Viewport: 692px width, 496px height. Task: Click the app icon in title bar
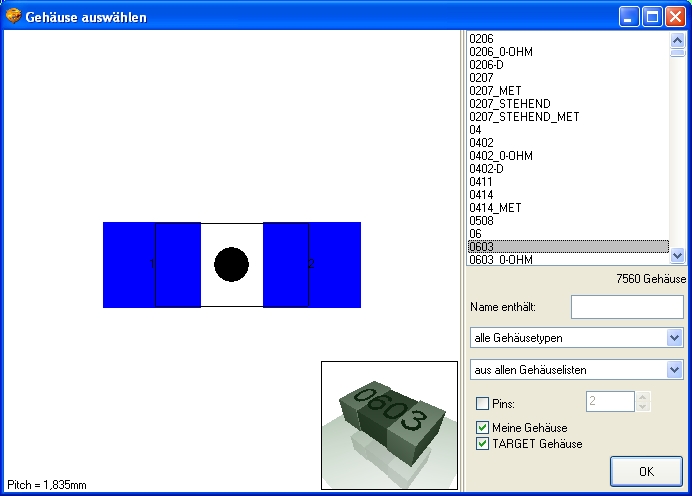pyautogui.click(x=14, y=16)
